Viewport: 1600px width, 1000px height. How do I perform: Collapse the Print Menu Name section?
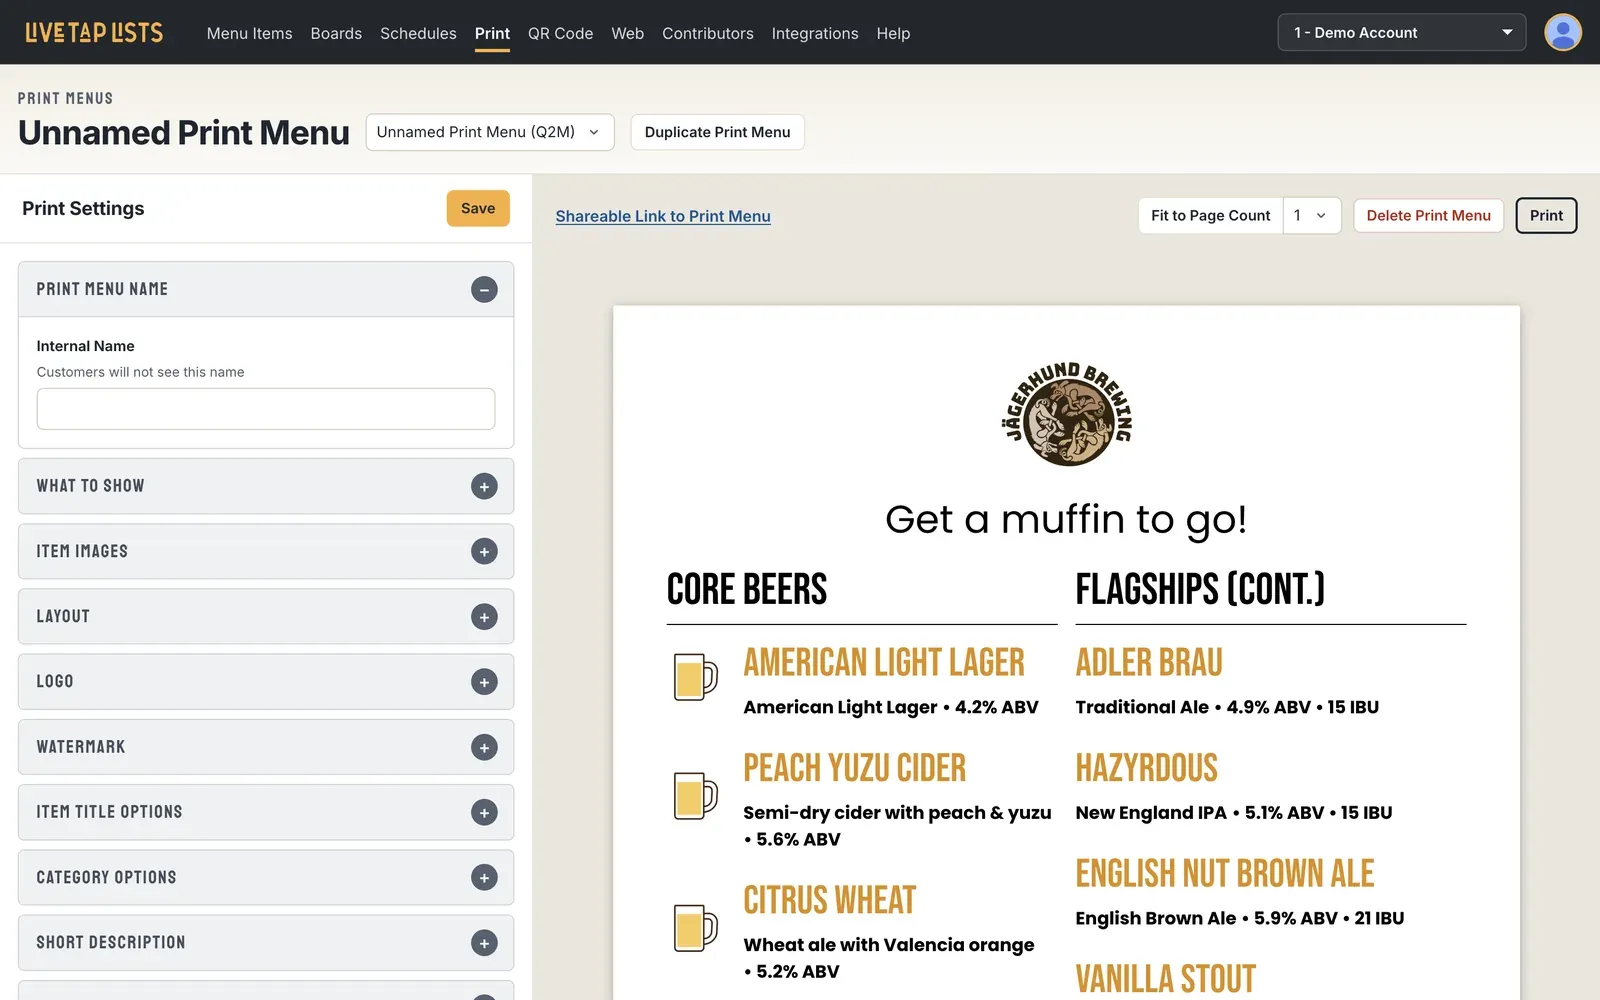(x=484, y=289)
